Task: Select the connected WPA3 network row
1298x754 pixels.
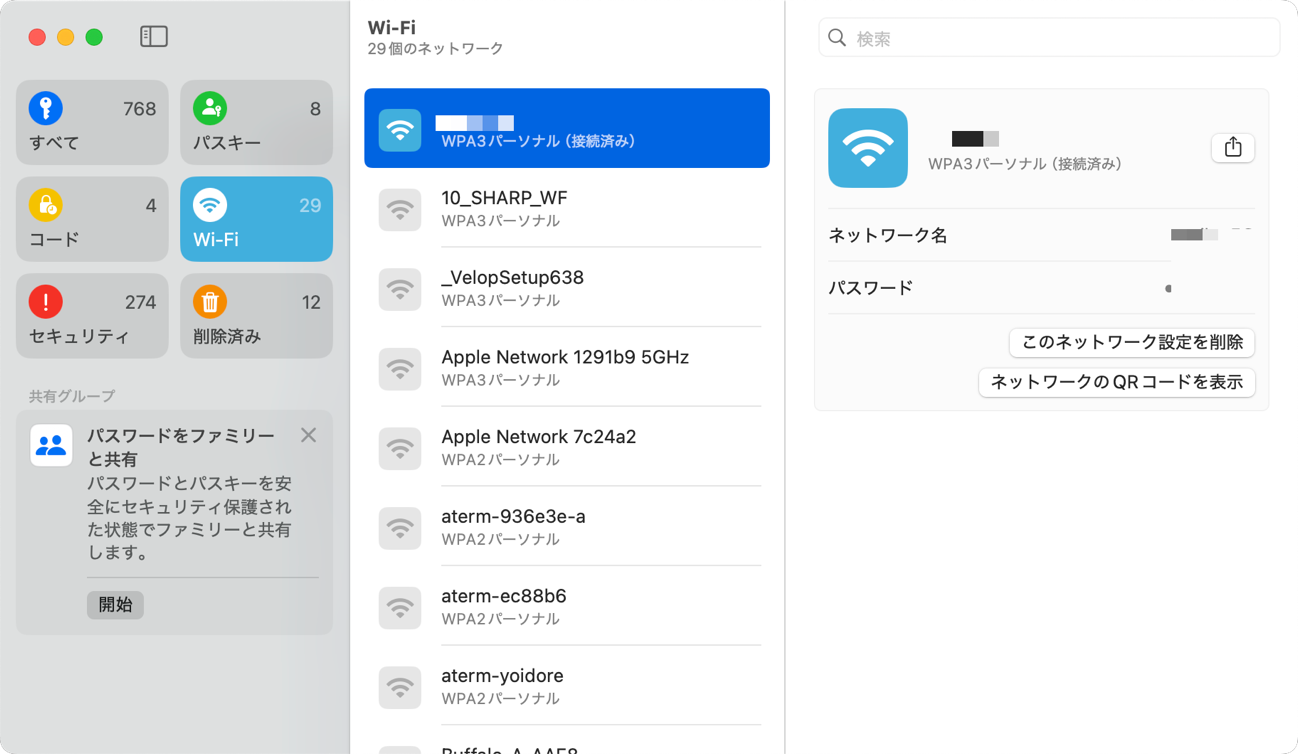Action: (567, 128)
